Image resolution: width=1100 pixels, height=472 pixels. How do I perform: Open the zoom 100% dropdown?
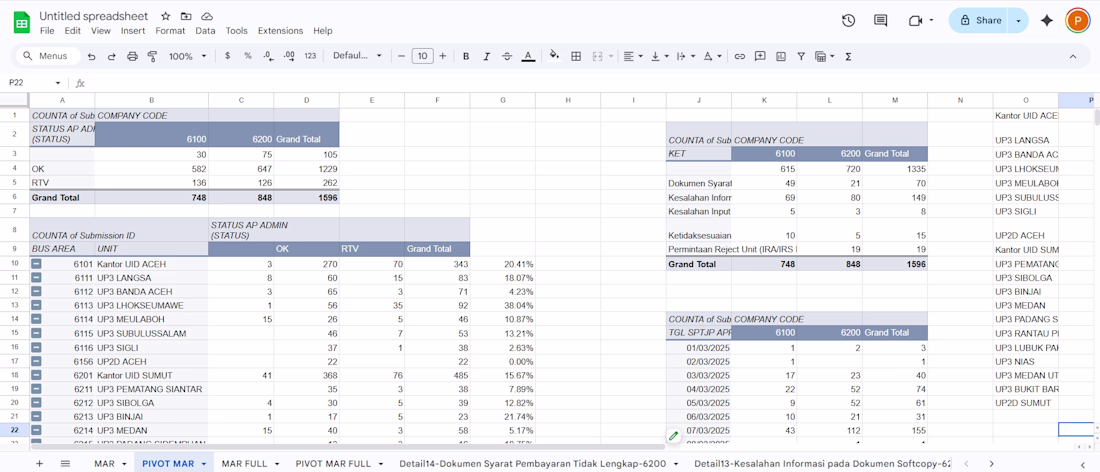tap(186, 57)
